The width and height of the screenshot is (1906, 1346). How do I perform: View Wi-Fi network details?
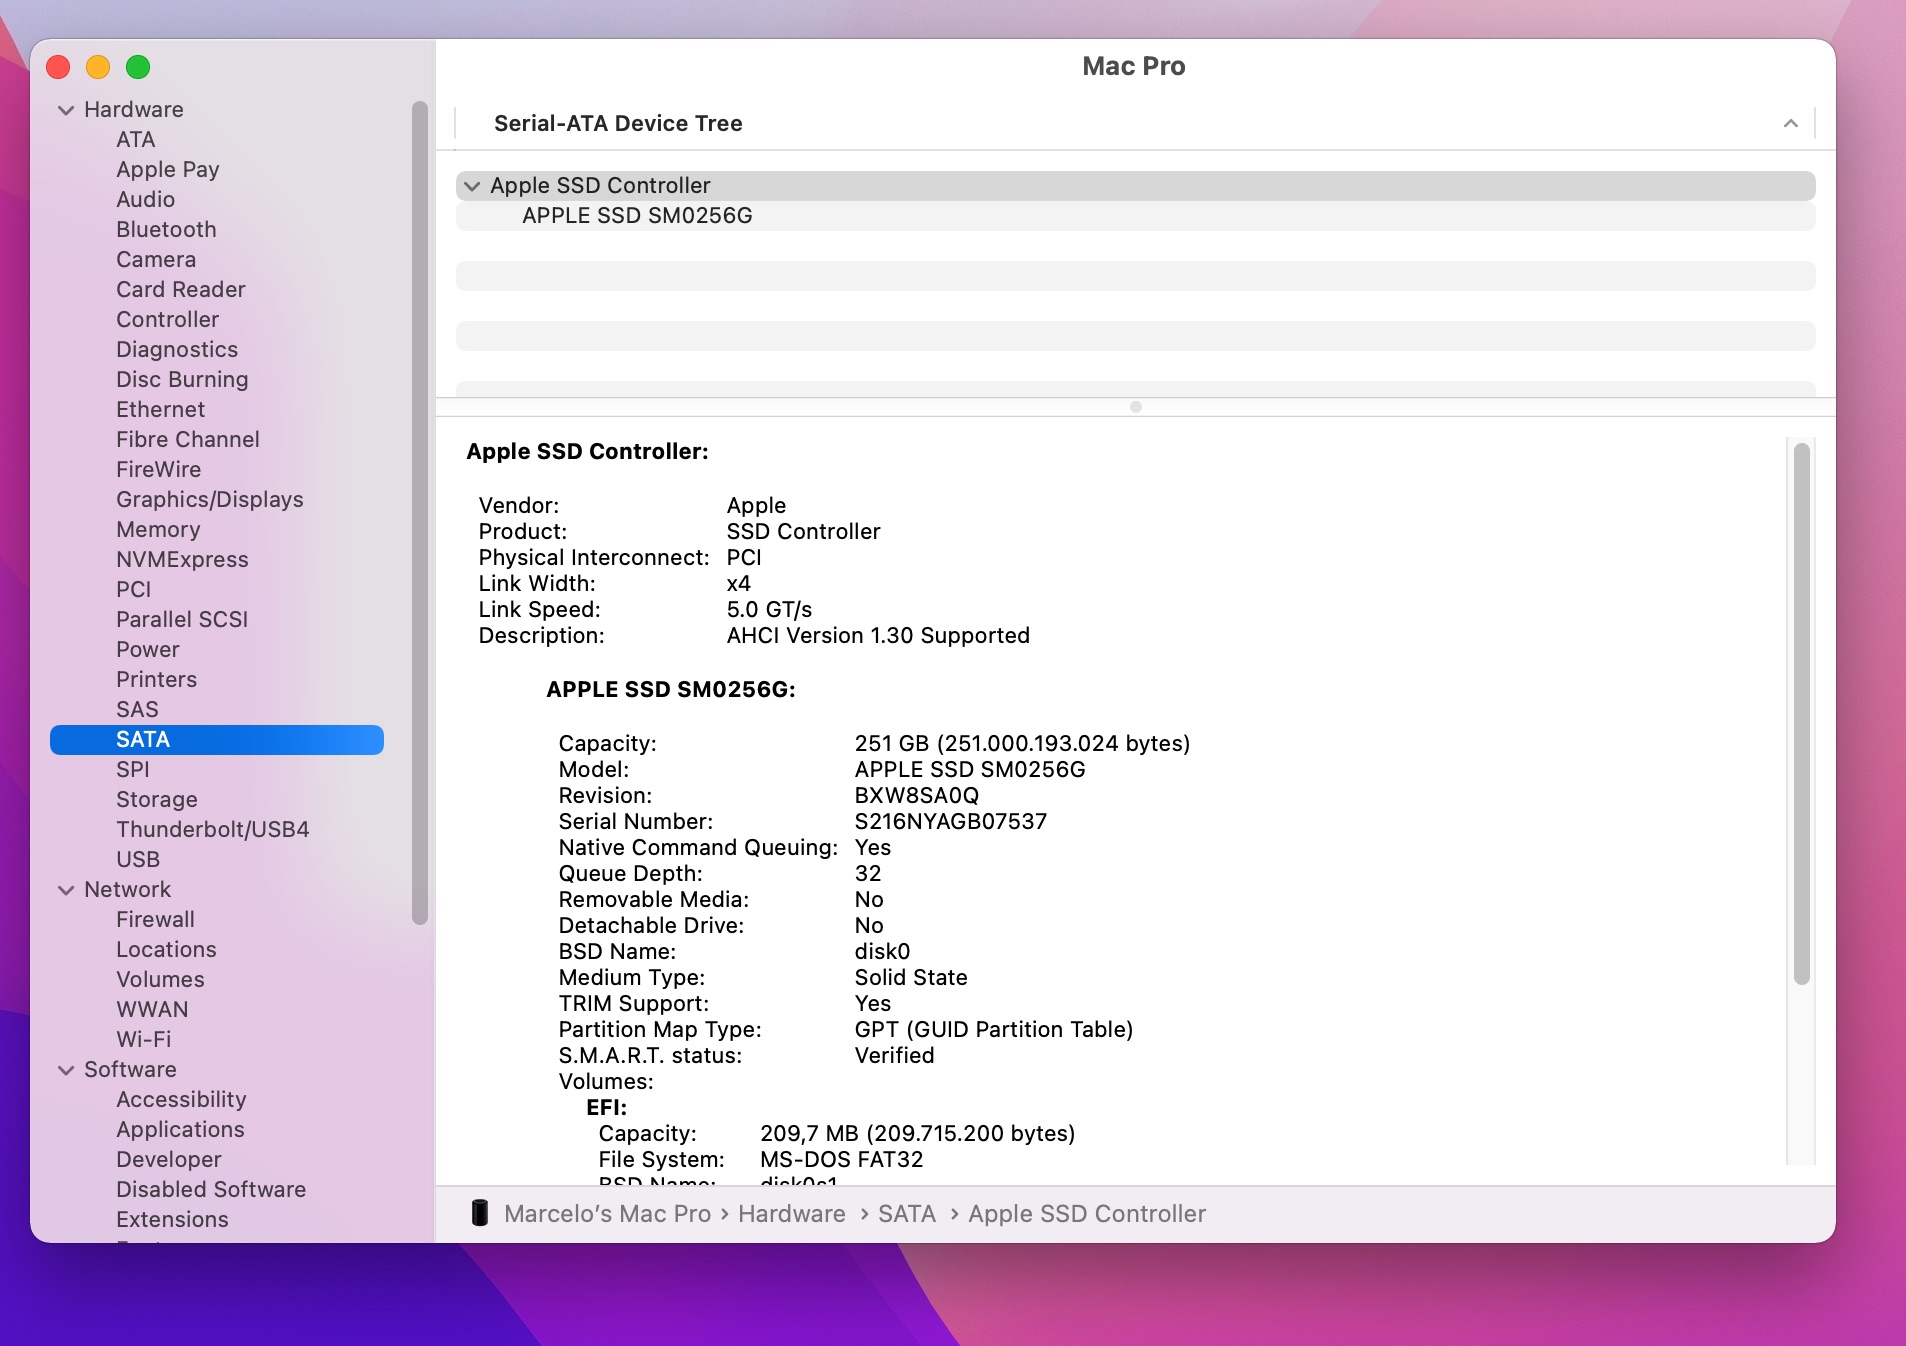pyautogui.click(x=143, y=1039)
